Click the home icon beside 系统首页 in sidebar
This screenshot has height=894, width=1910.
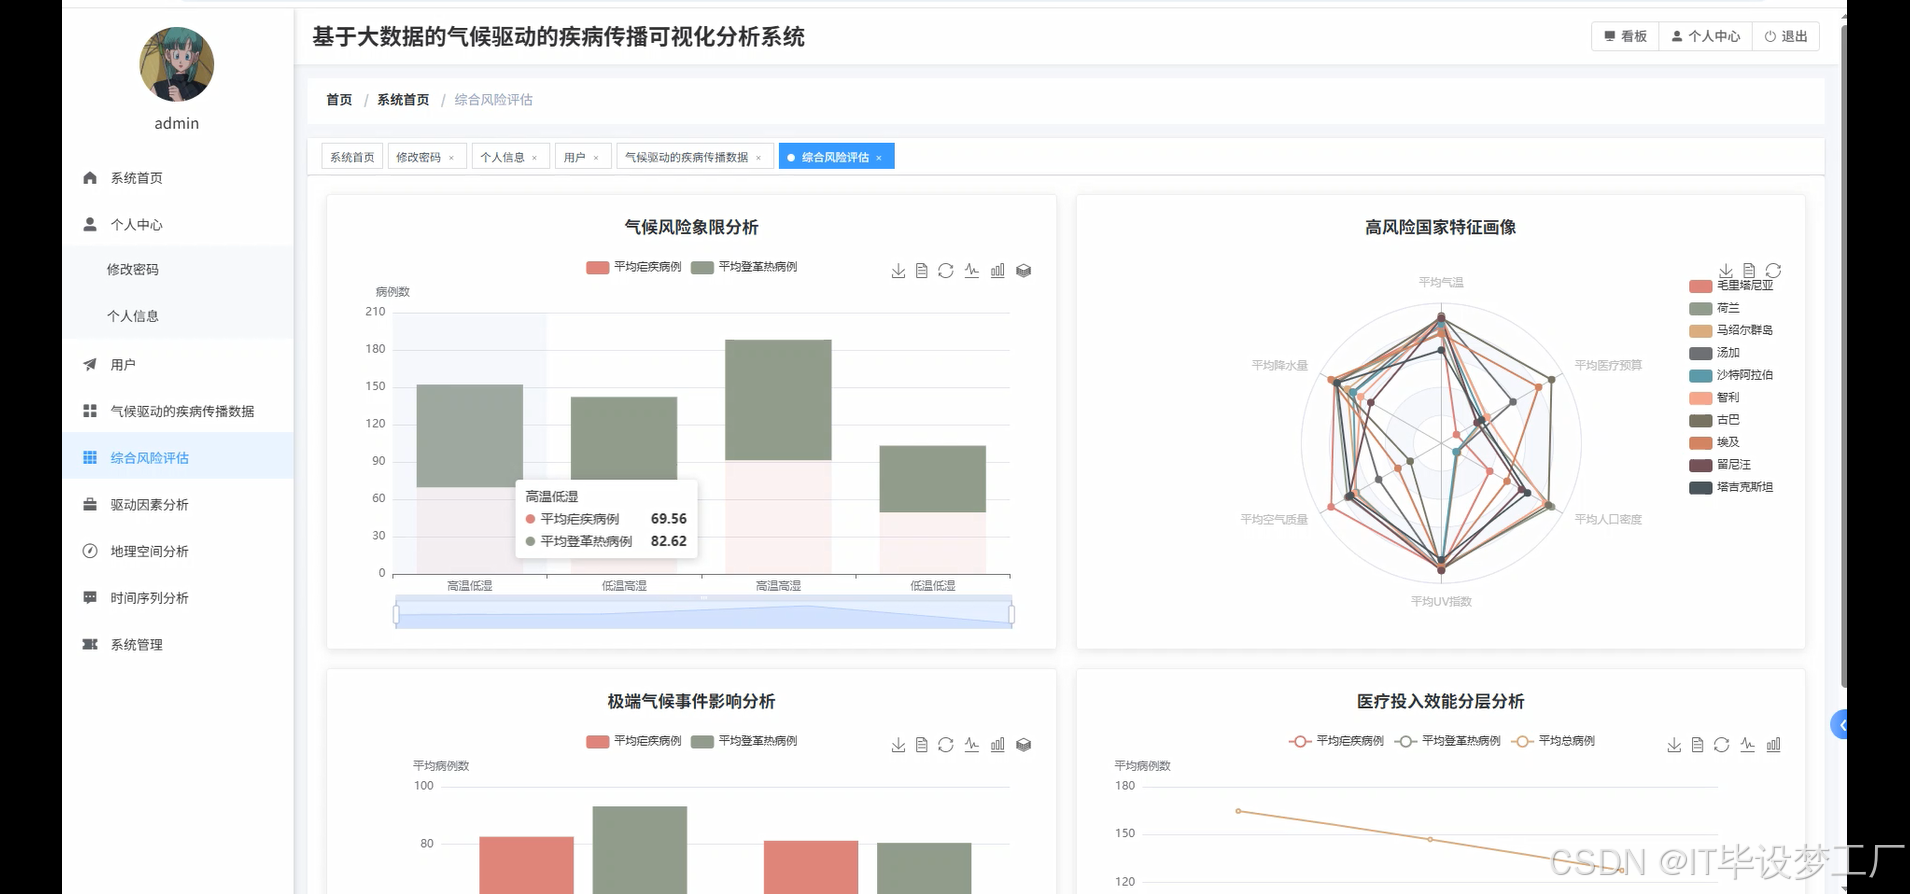(90, 178)
